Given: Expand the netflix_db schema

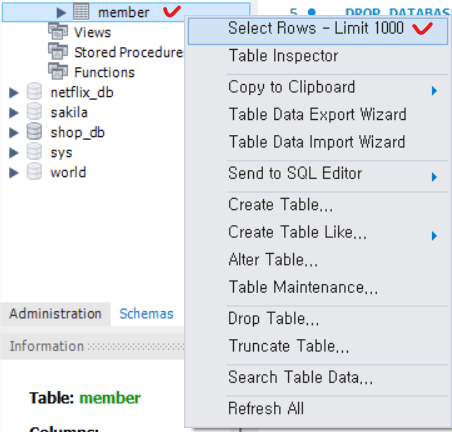Looking at the screenshot, I should (14, 93).
